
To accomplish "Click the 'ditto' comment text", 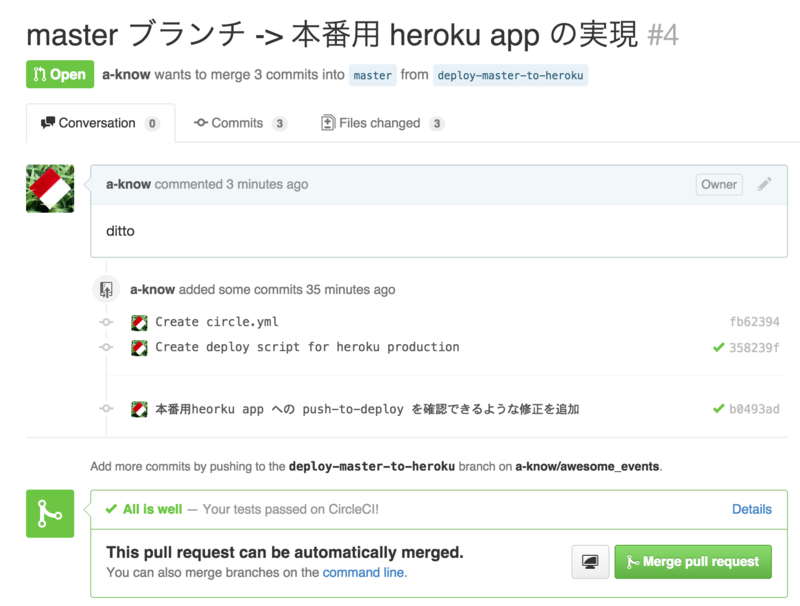I will point(120,231).
